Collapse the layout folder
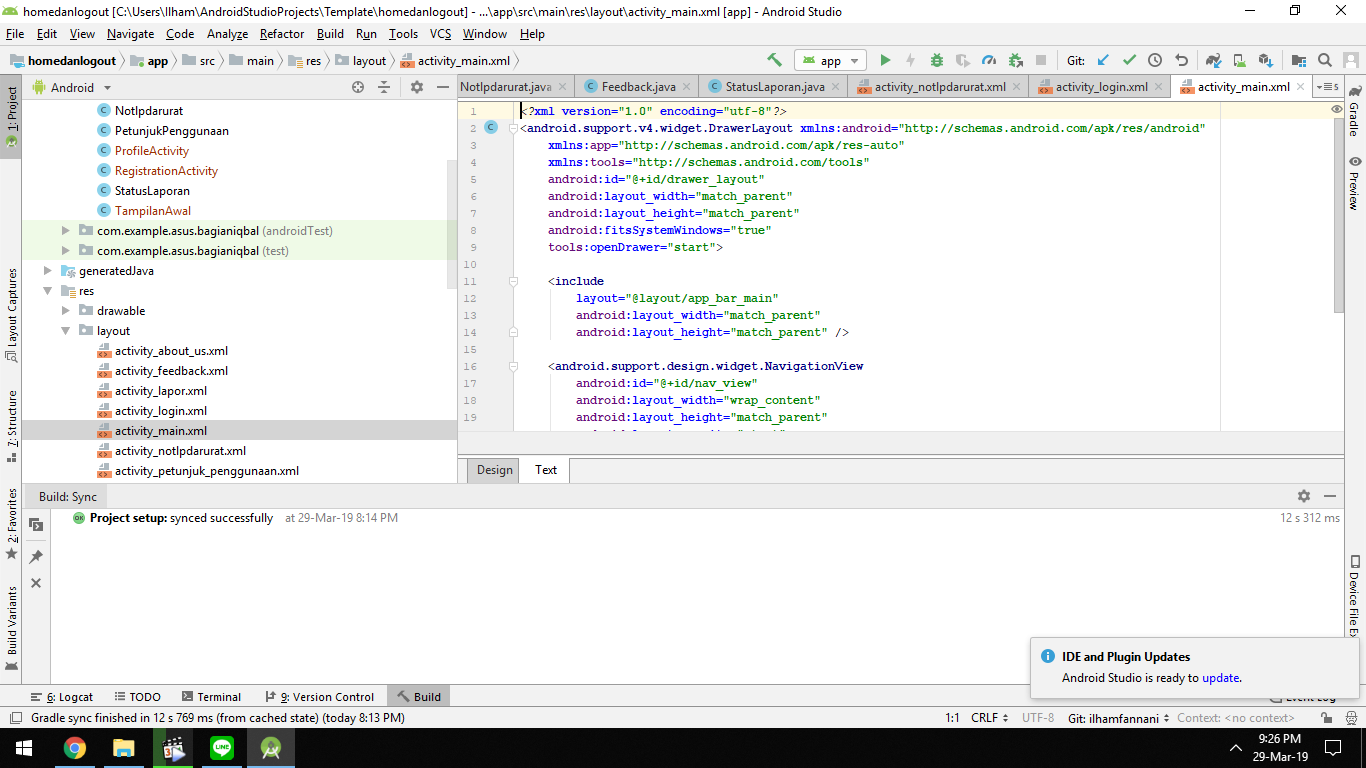The height and width of the screenshot is (768, 1366). click(66, 331)
